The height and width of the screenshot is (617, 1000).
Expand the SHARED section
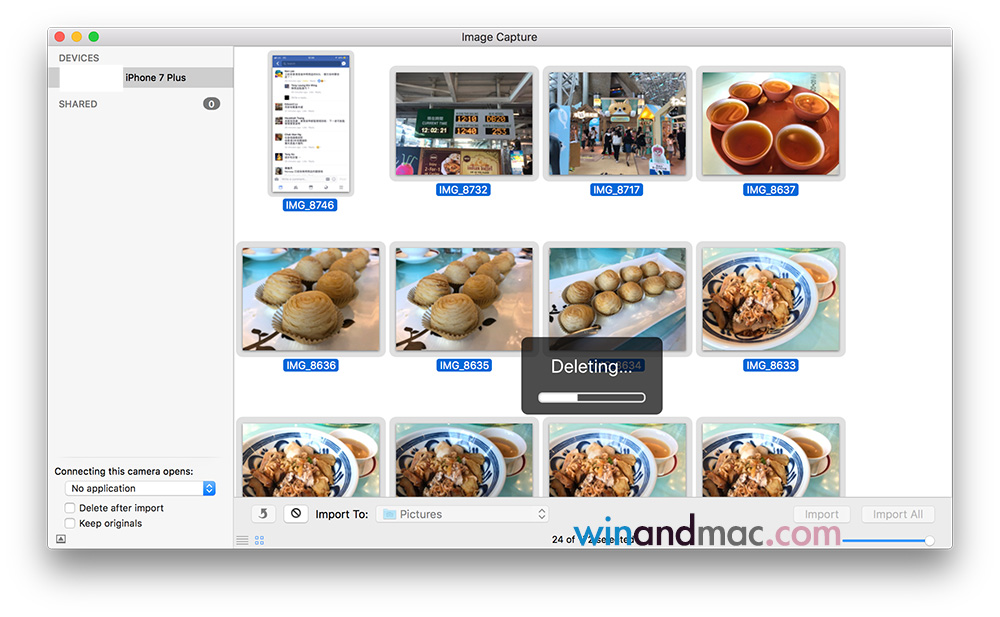[x=78, y=104]
